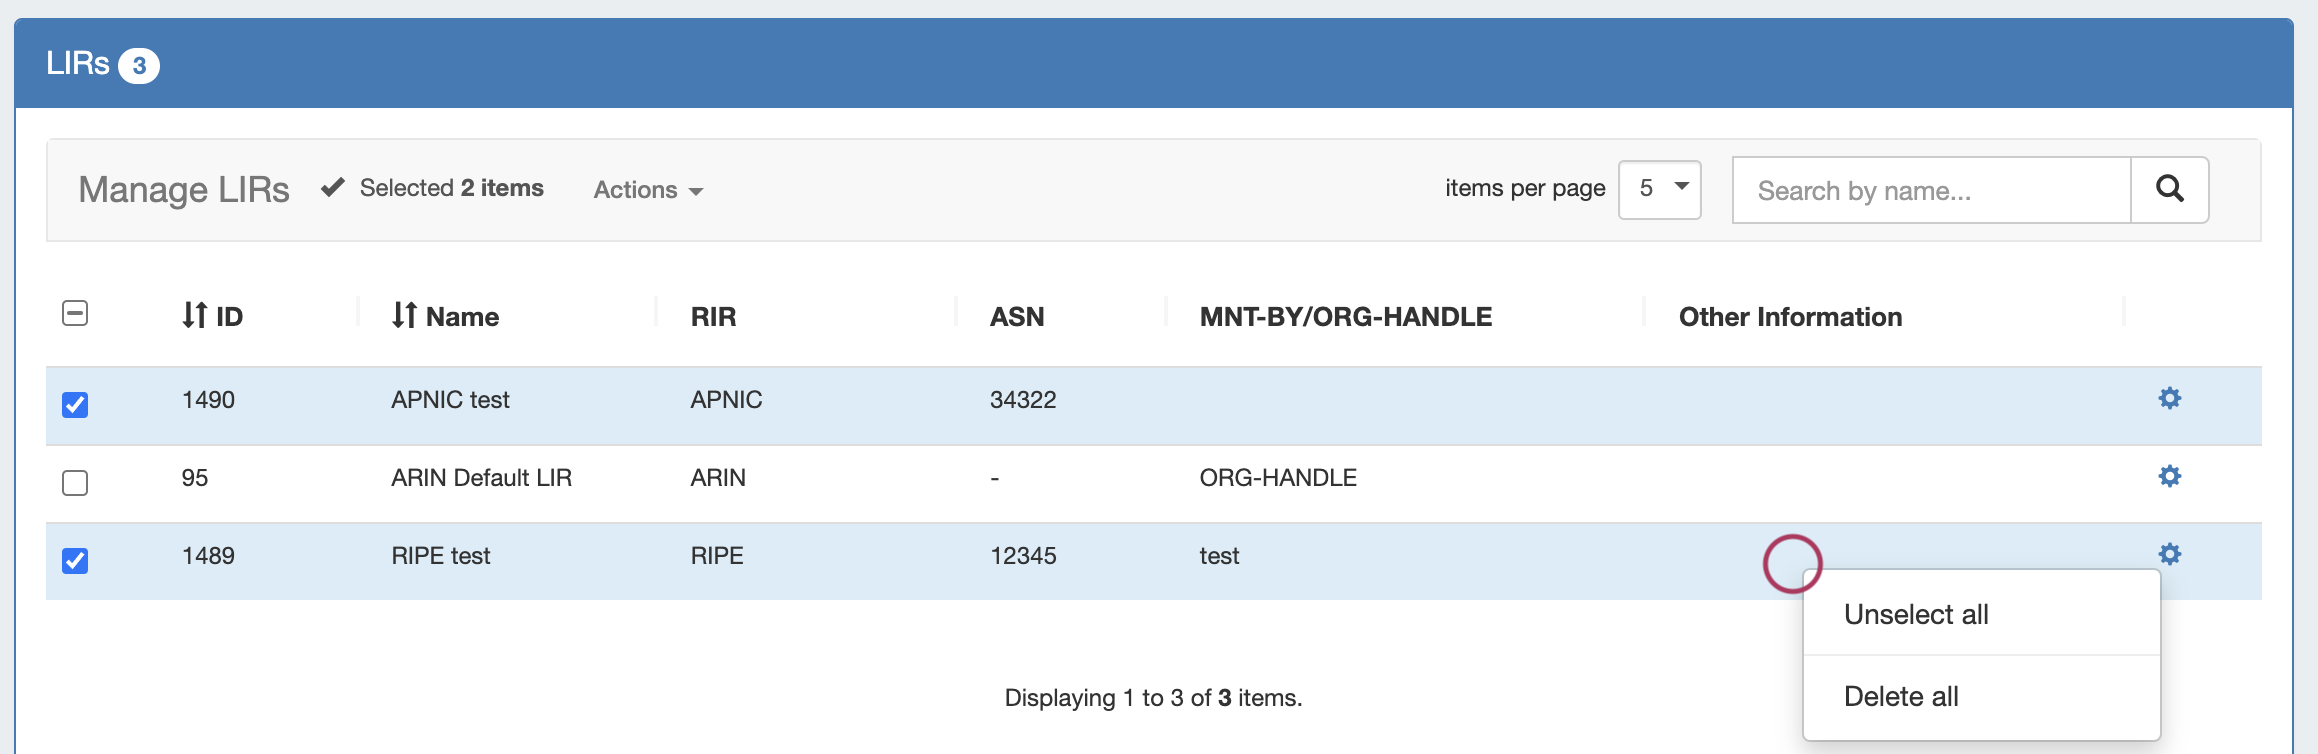Toggle the select-all header checkbox
Screen dimensions: 2318x754
point(75,314)
